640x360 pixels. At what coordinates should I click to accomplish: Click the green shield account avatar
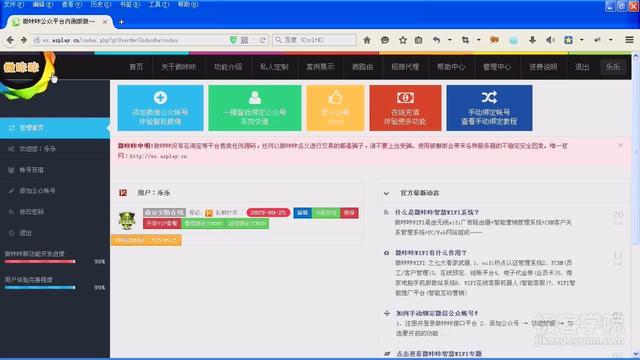pos(127,220)
